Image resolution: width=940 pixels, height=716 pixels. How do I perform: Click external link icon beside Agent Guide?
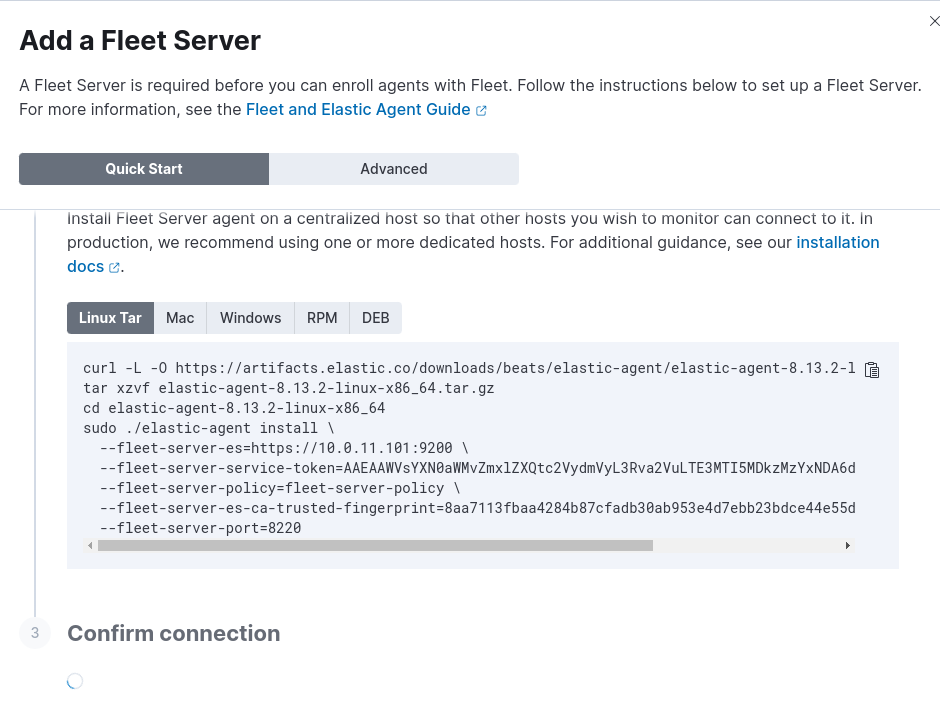pyautogui.click(x=481, y=111)
